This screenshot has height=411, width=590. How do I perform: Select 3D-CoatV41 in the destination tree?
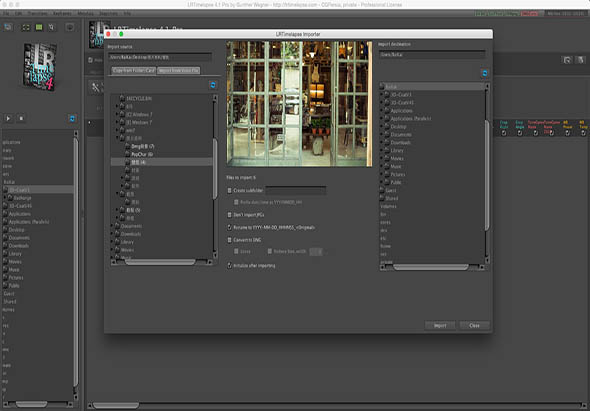click(401, 102)
